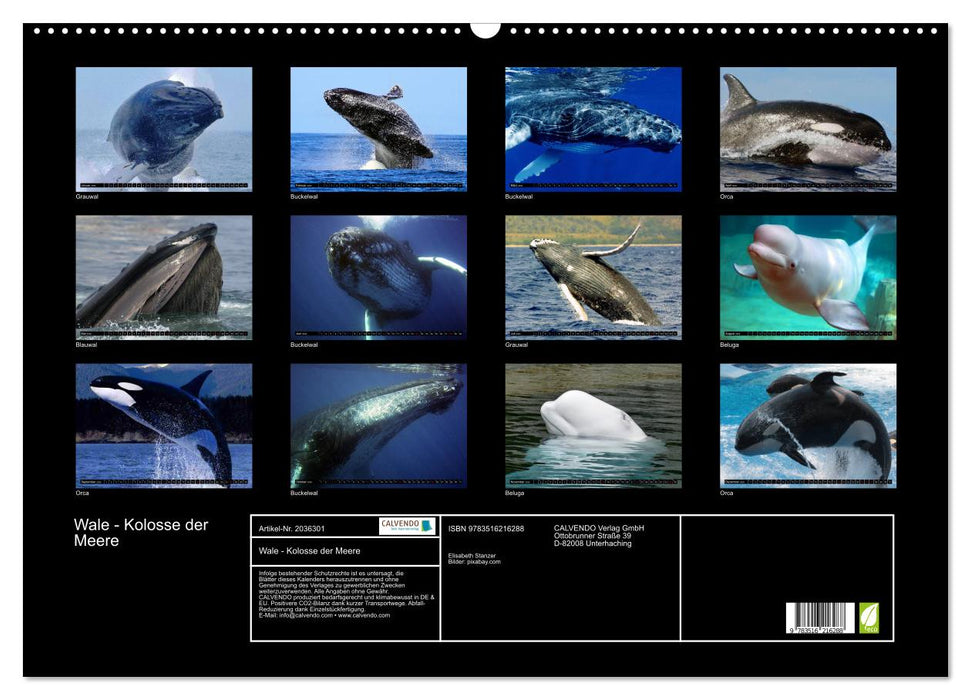971x700 pixels.
Task: Click the large title 'Wale - Kolosse der Meere'
Action: pos(141,533)
